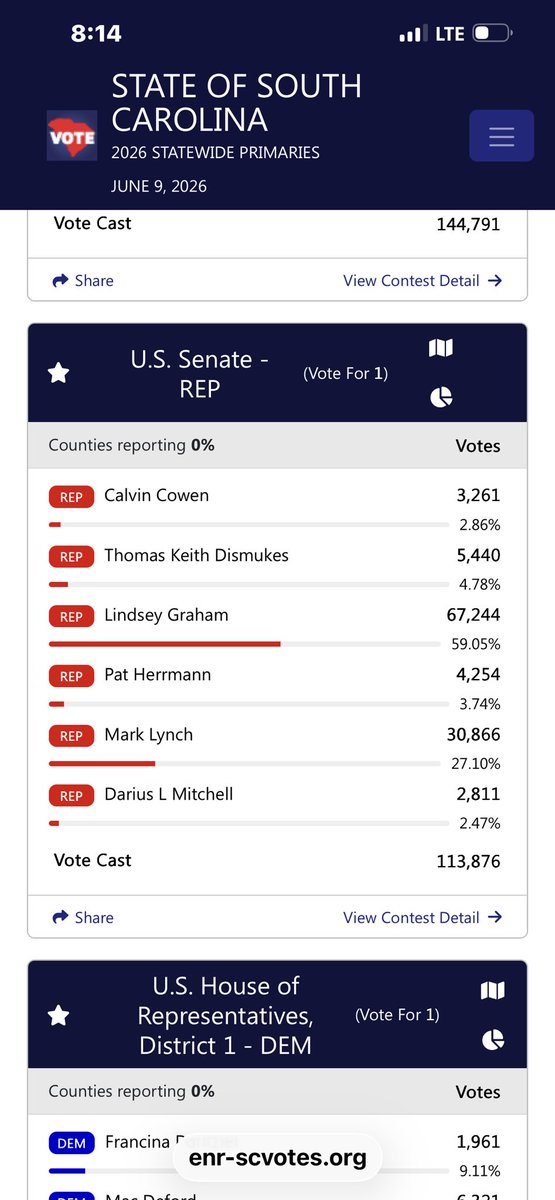The width and height of the screenshot is (555, 1200).
Task: Favorite the House District 1 DEM contest star
Action: pos(59,1016)
